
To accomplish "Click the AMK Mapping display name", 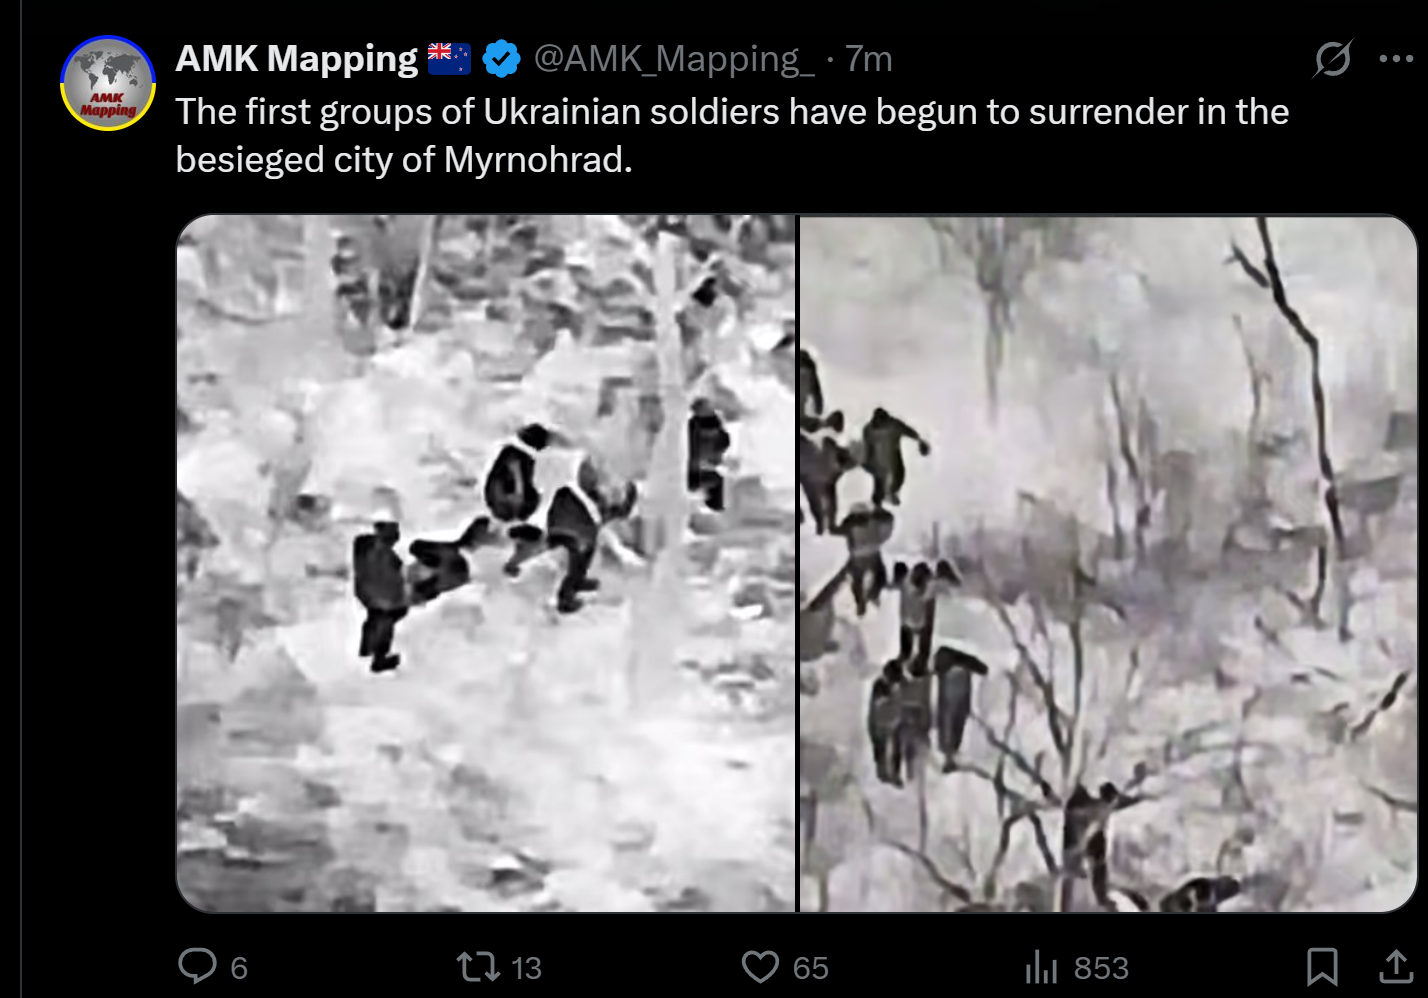I will [296, 59].
